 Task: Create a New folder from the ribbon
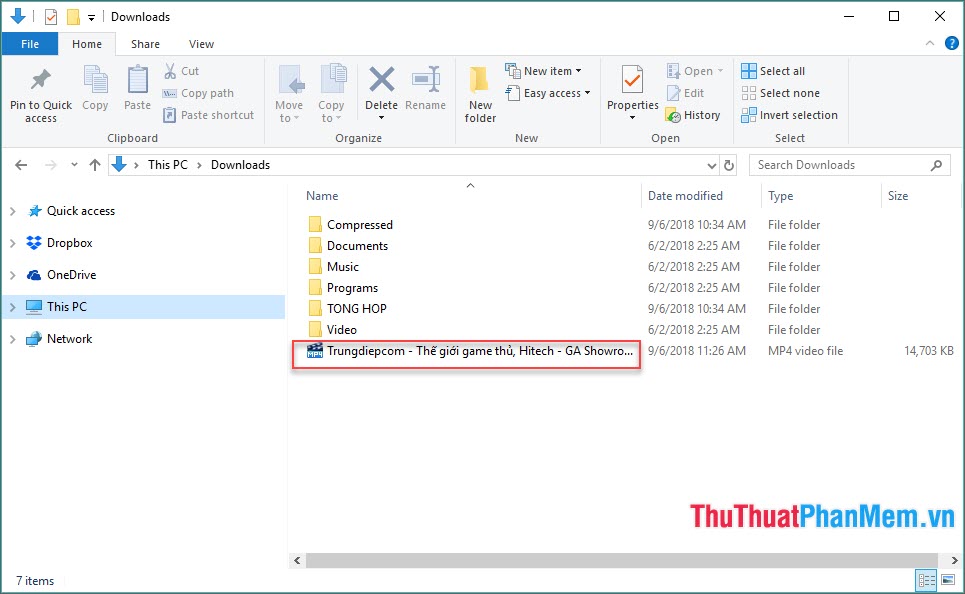[x=479, y=90]
